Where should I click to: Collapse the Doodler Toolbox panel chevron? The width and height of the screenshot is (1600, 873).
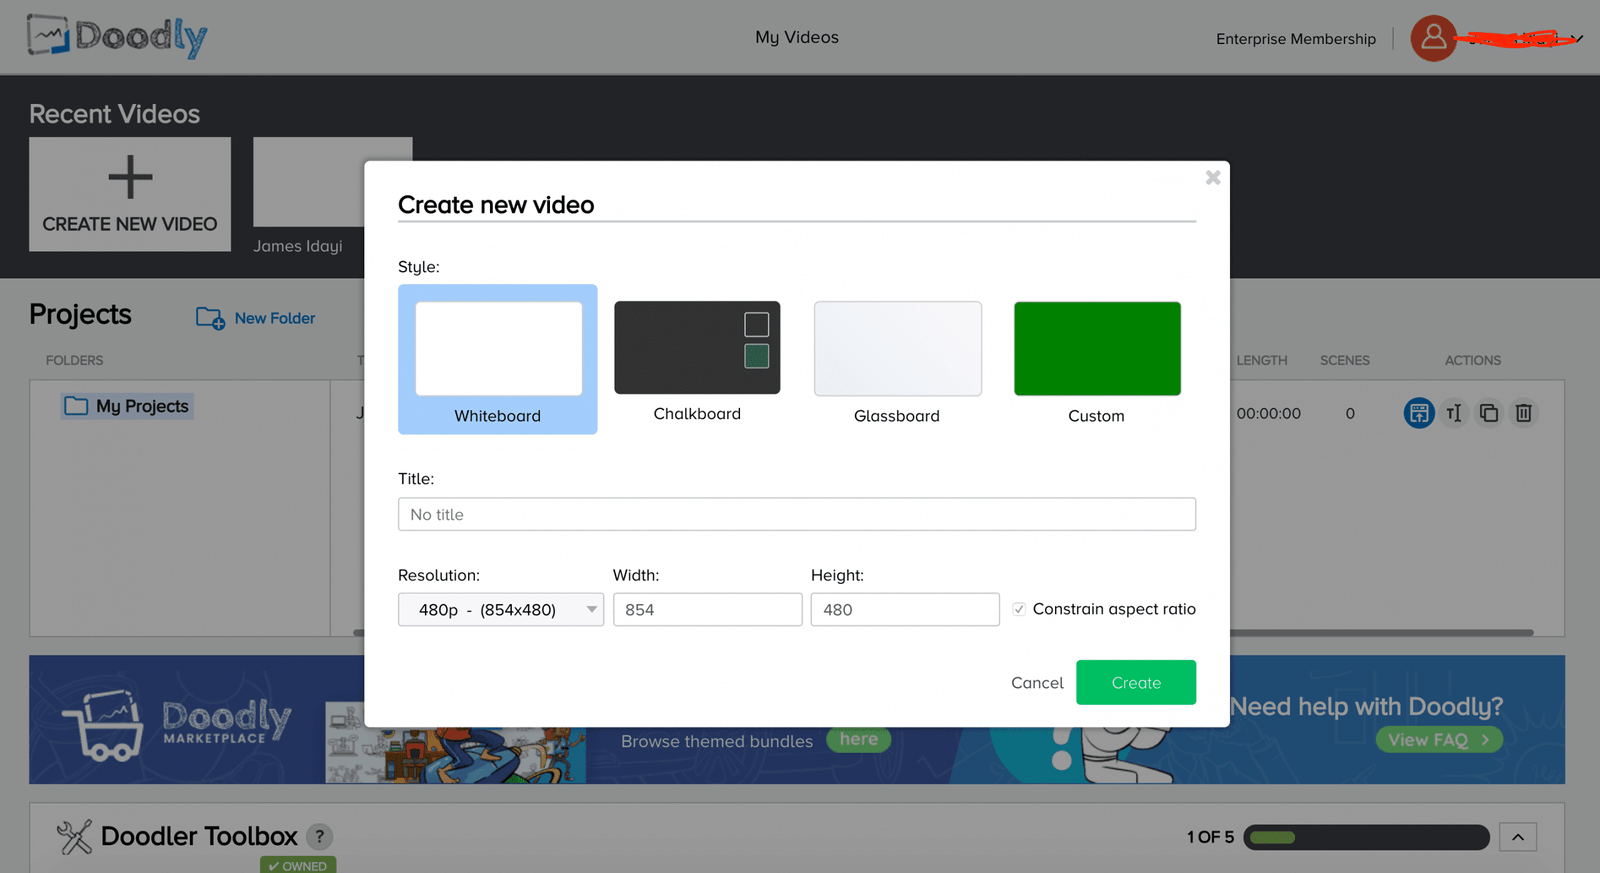click(1518, 837)
